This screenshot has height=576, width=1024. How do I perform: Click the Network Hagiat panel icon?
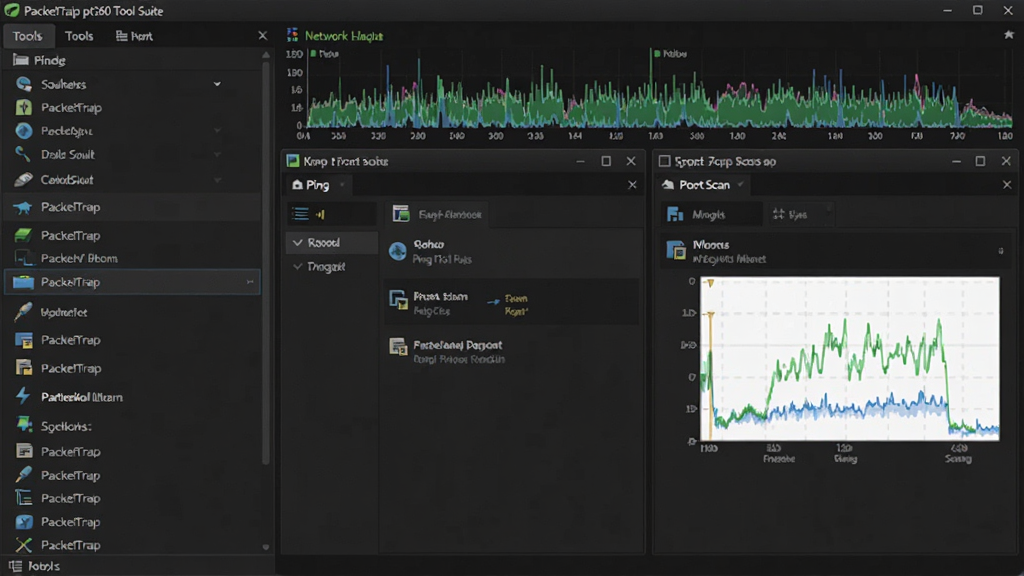click(x=293, y=35)
